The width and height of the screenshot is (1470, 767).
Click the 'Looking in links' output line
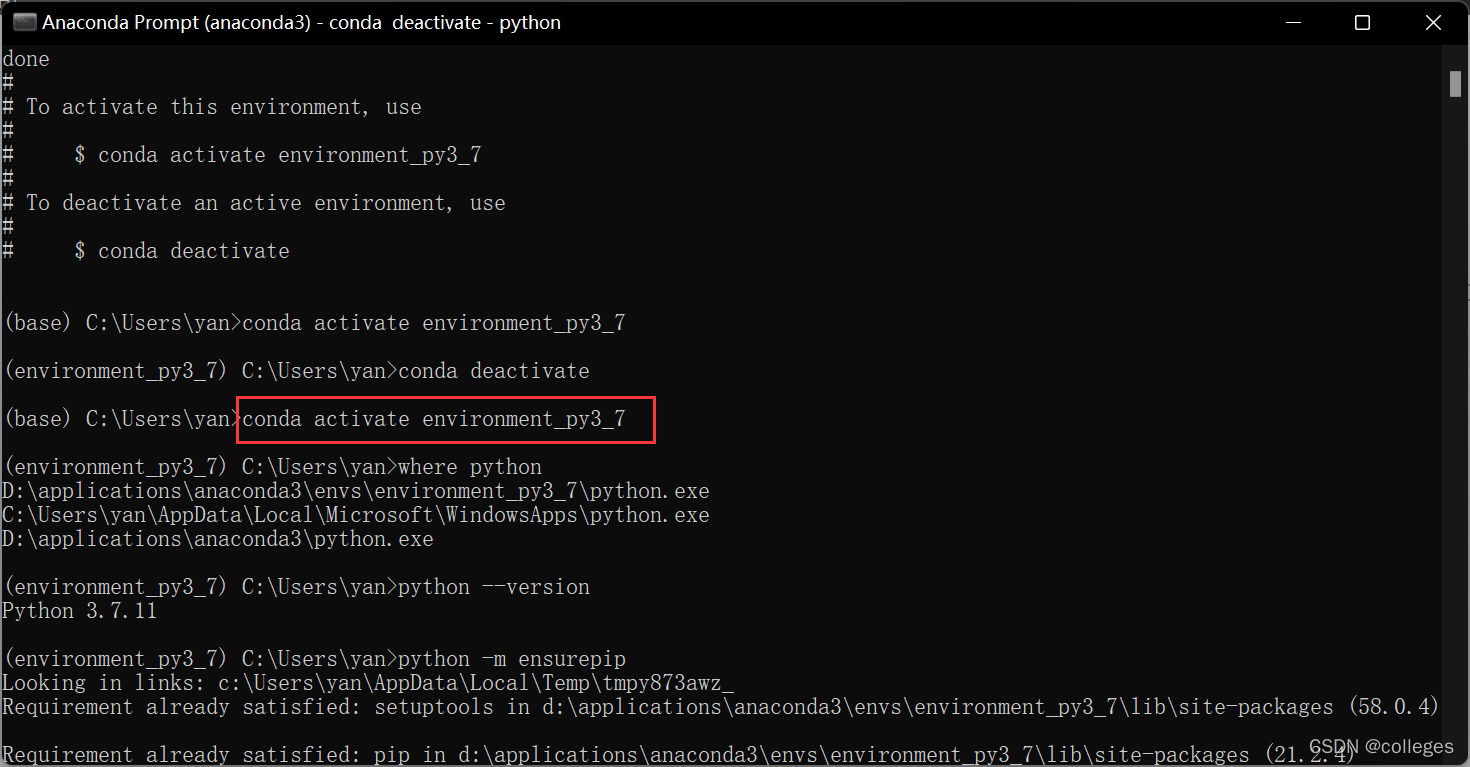pyautogui.click(x=368, y=683)
